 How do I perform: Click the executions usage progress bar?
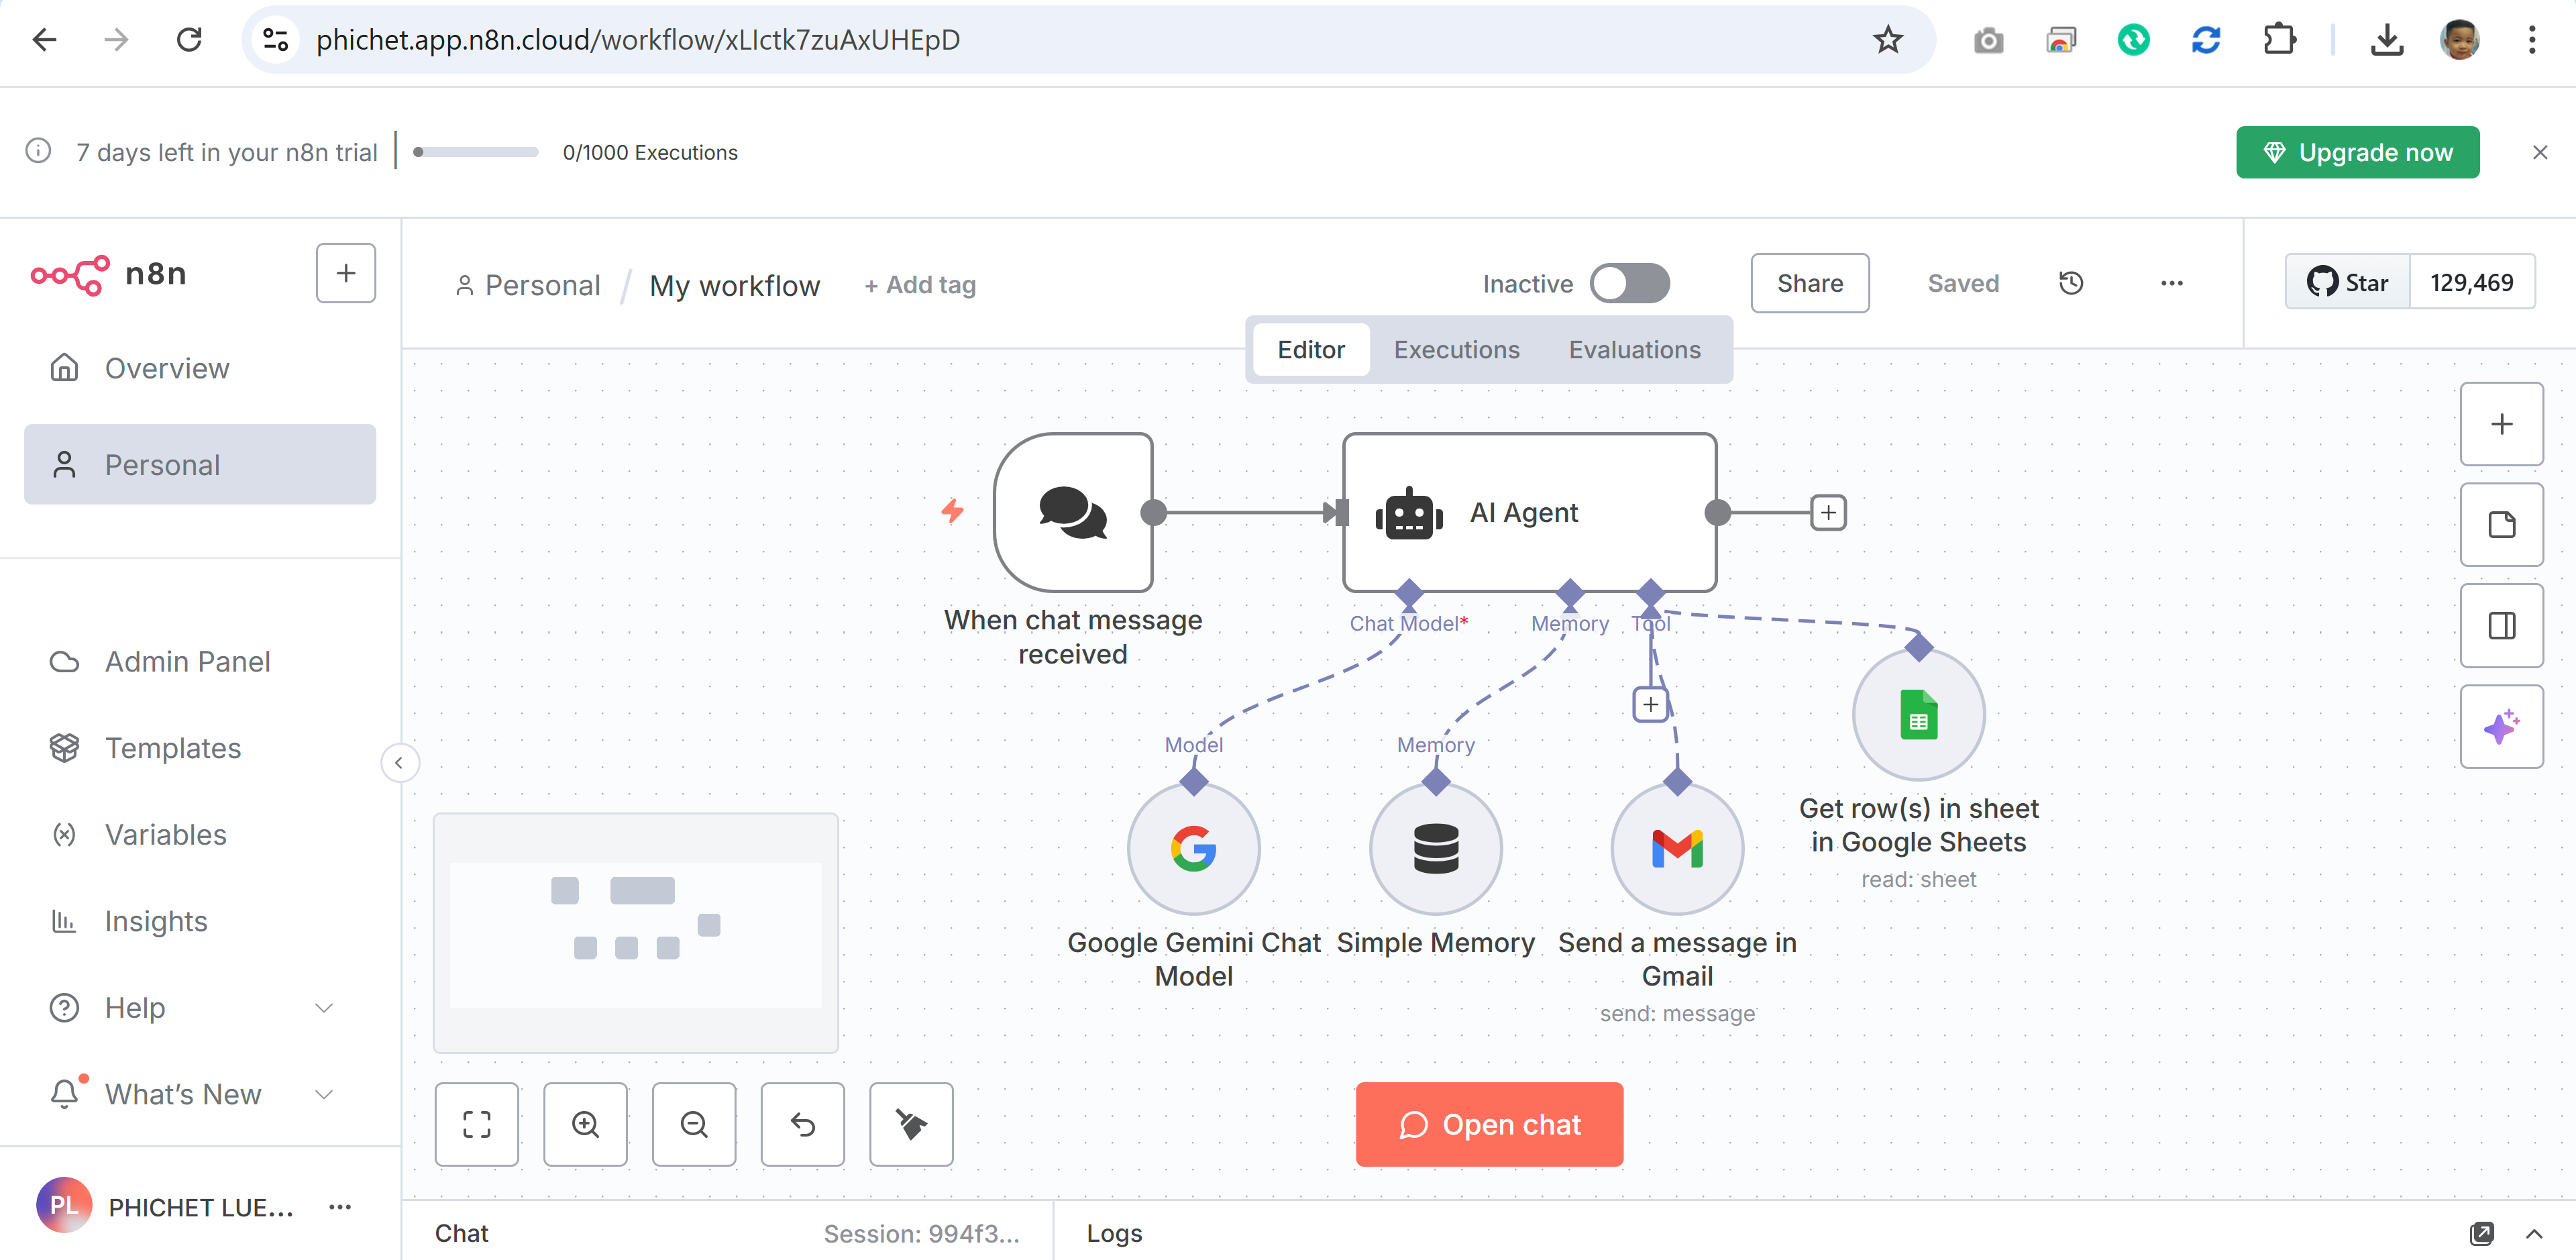(476, 152)
